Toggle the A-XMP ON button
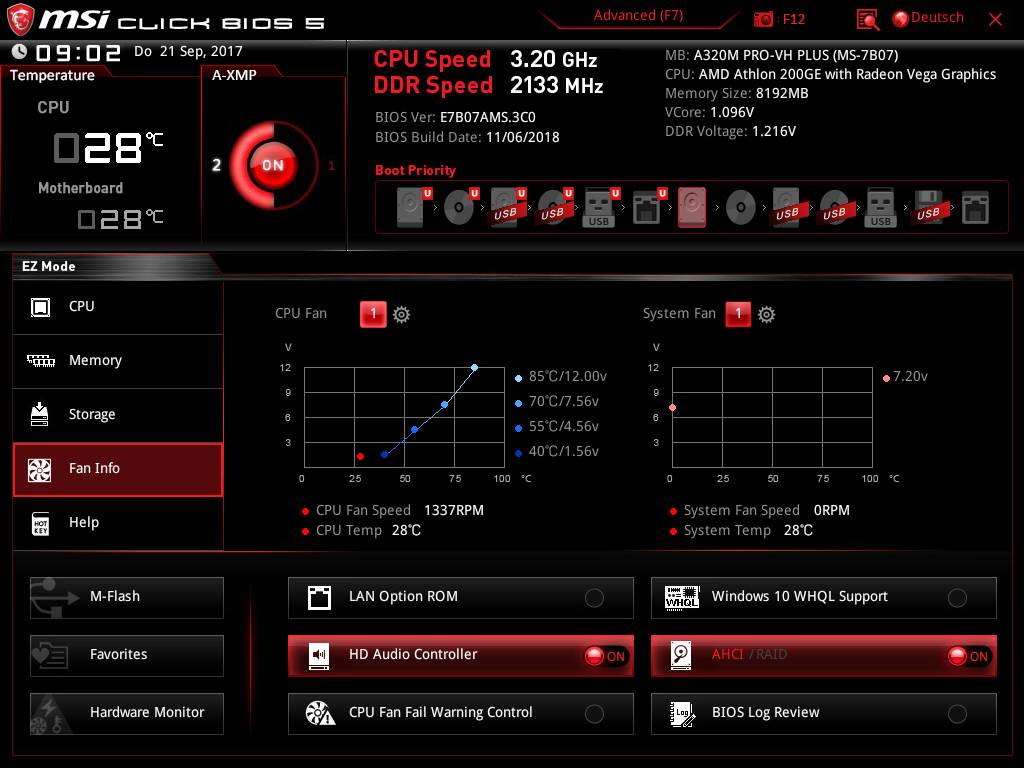The width and height of the screenshot is (1024, 768). (272, 165)
